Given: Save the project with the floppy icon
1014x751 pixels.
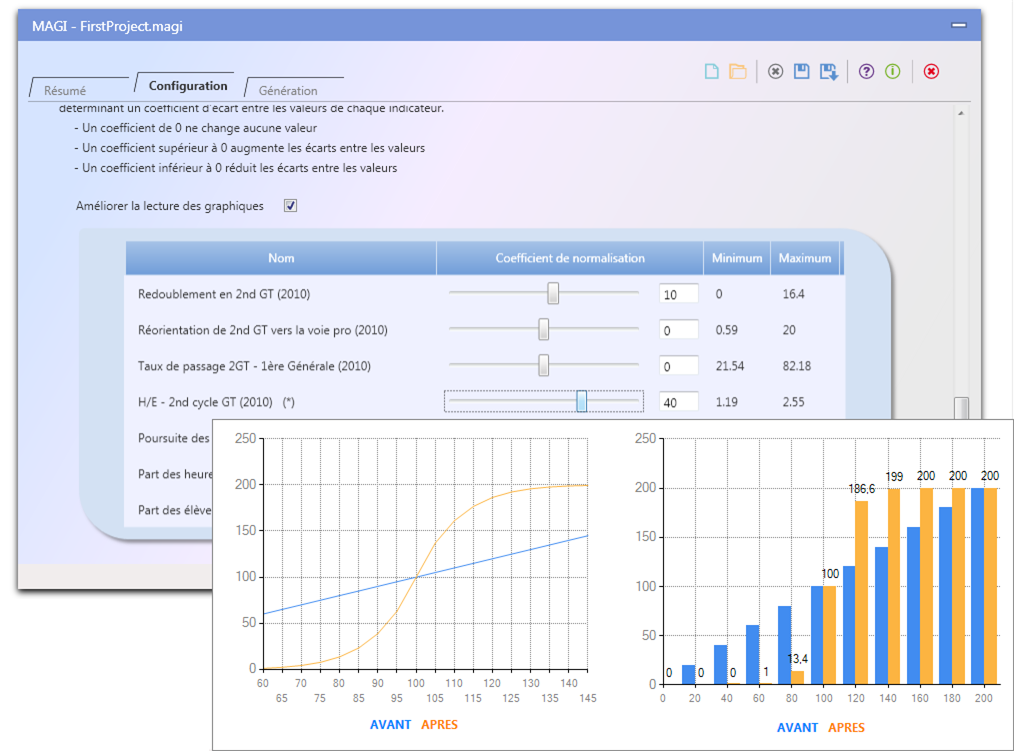Looking at the screenshot, I should 801,71.
